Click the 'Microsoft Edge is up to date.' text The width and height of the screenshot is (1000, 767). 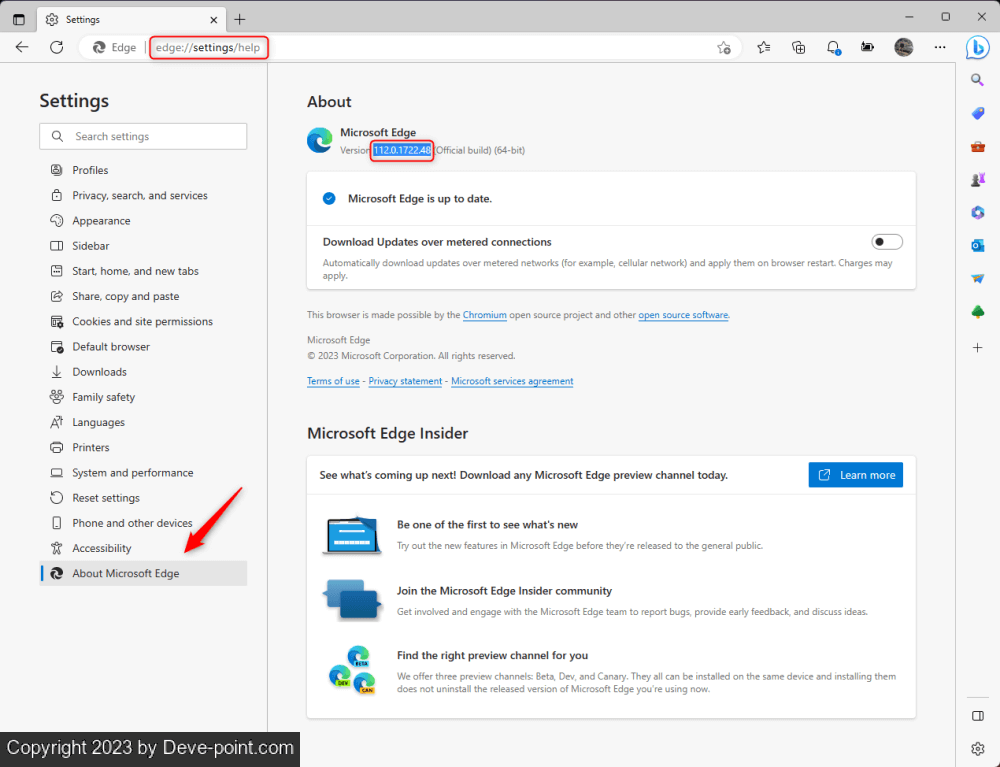(x=420, y=199)
